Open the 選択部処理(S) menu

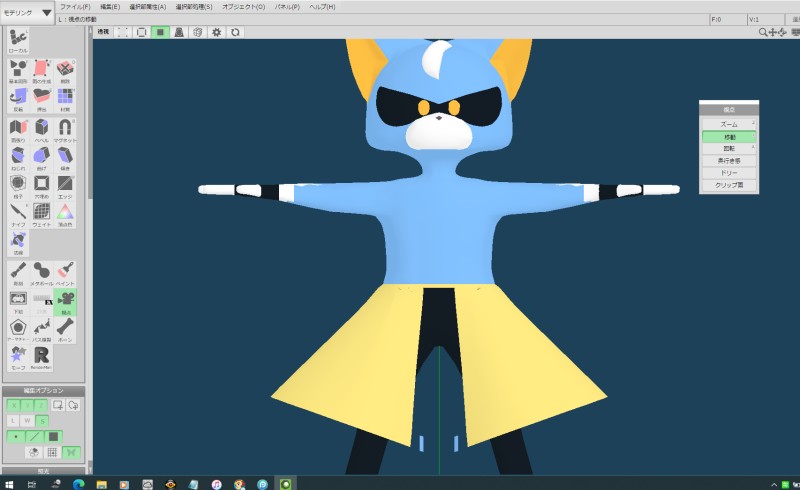click(x=194, y=7)
